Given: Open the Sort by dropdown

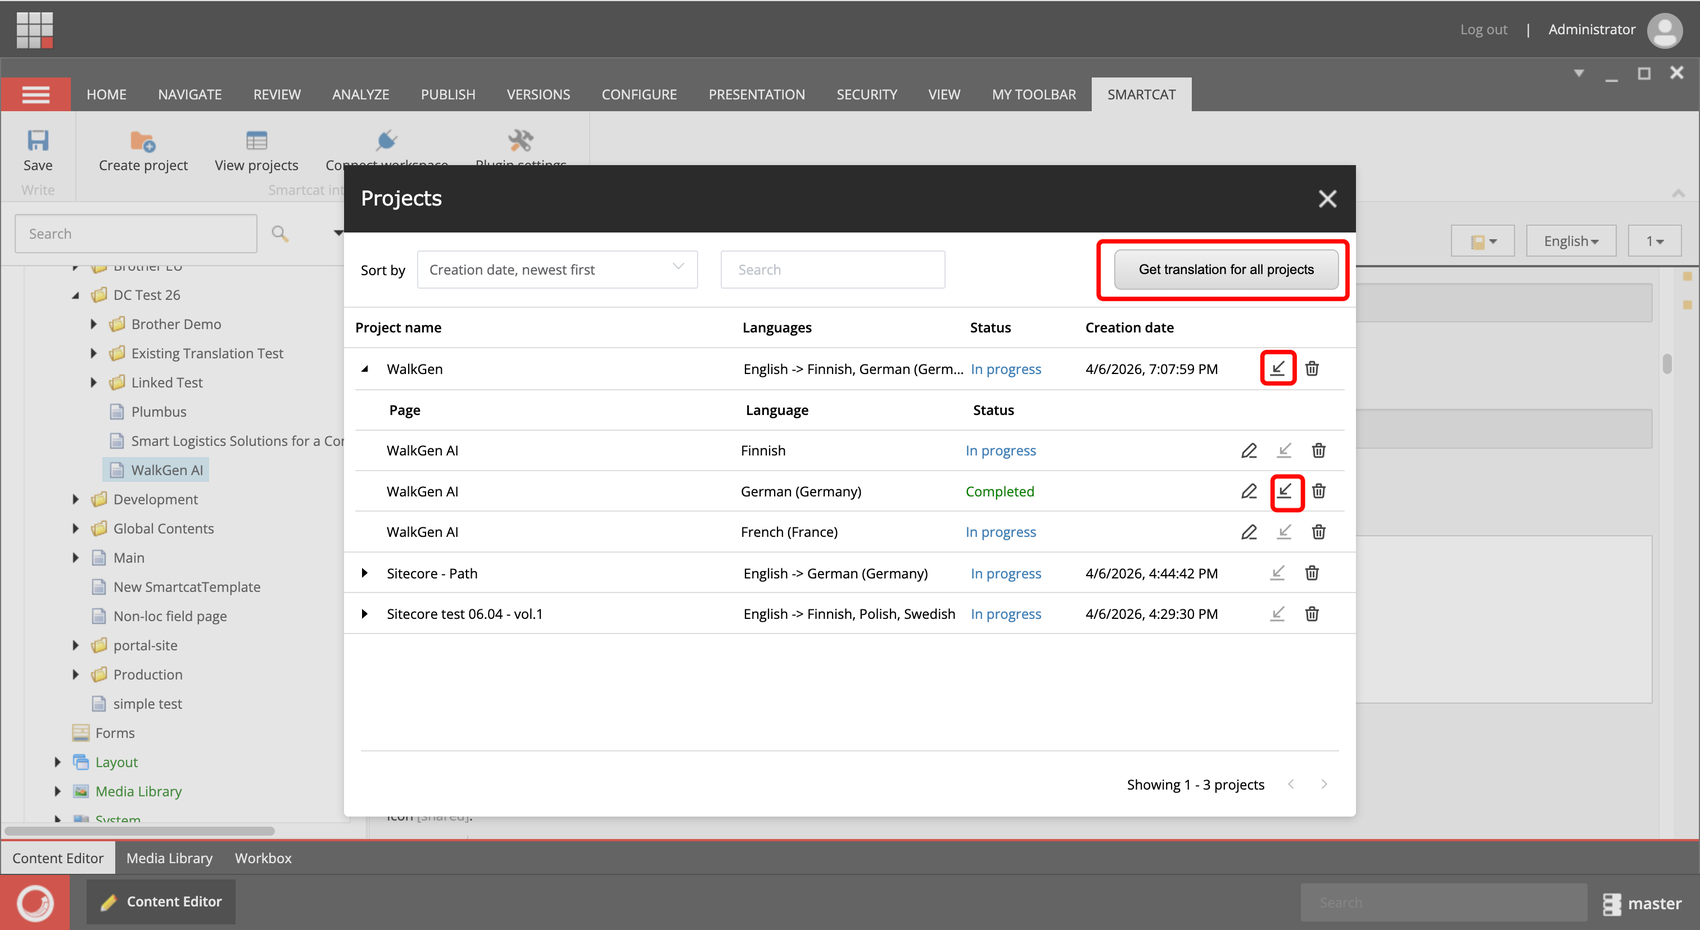Looking at the screenshot, I should [557, 270].
